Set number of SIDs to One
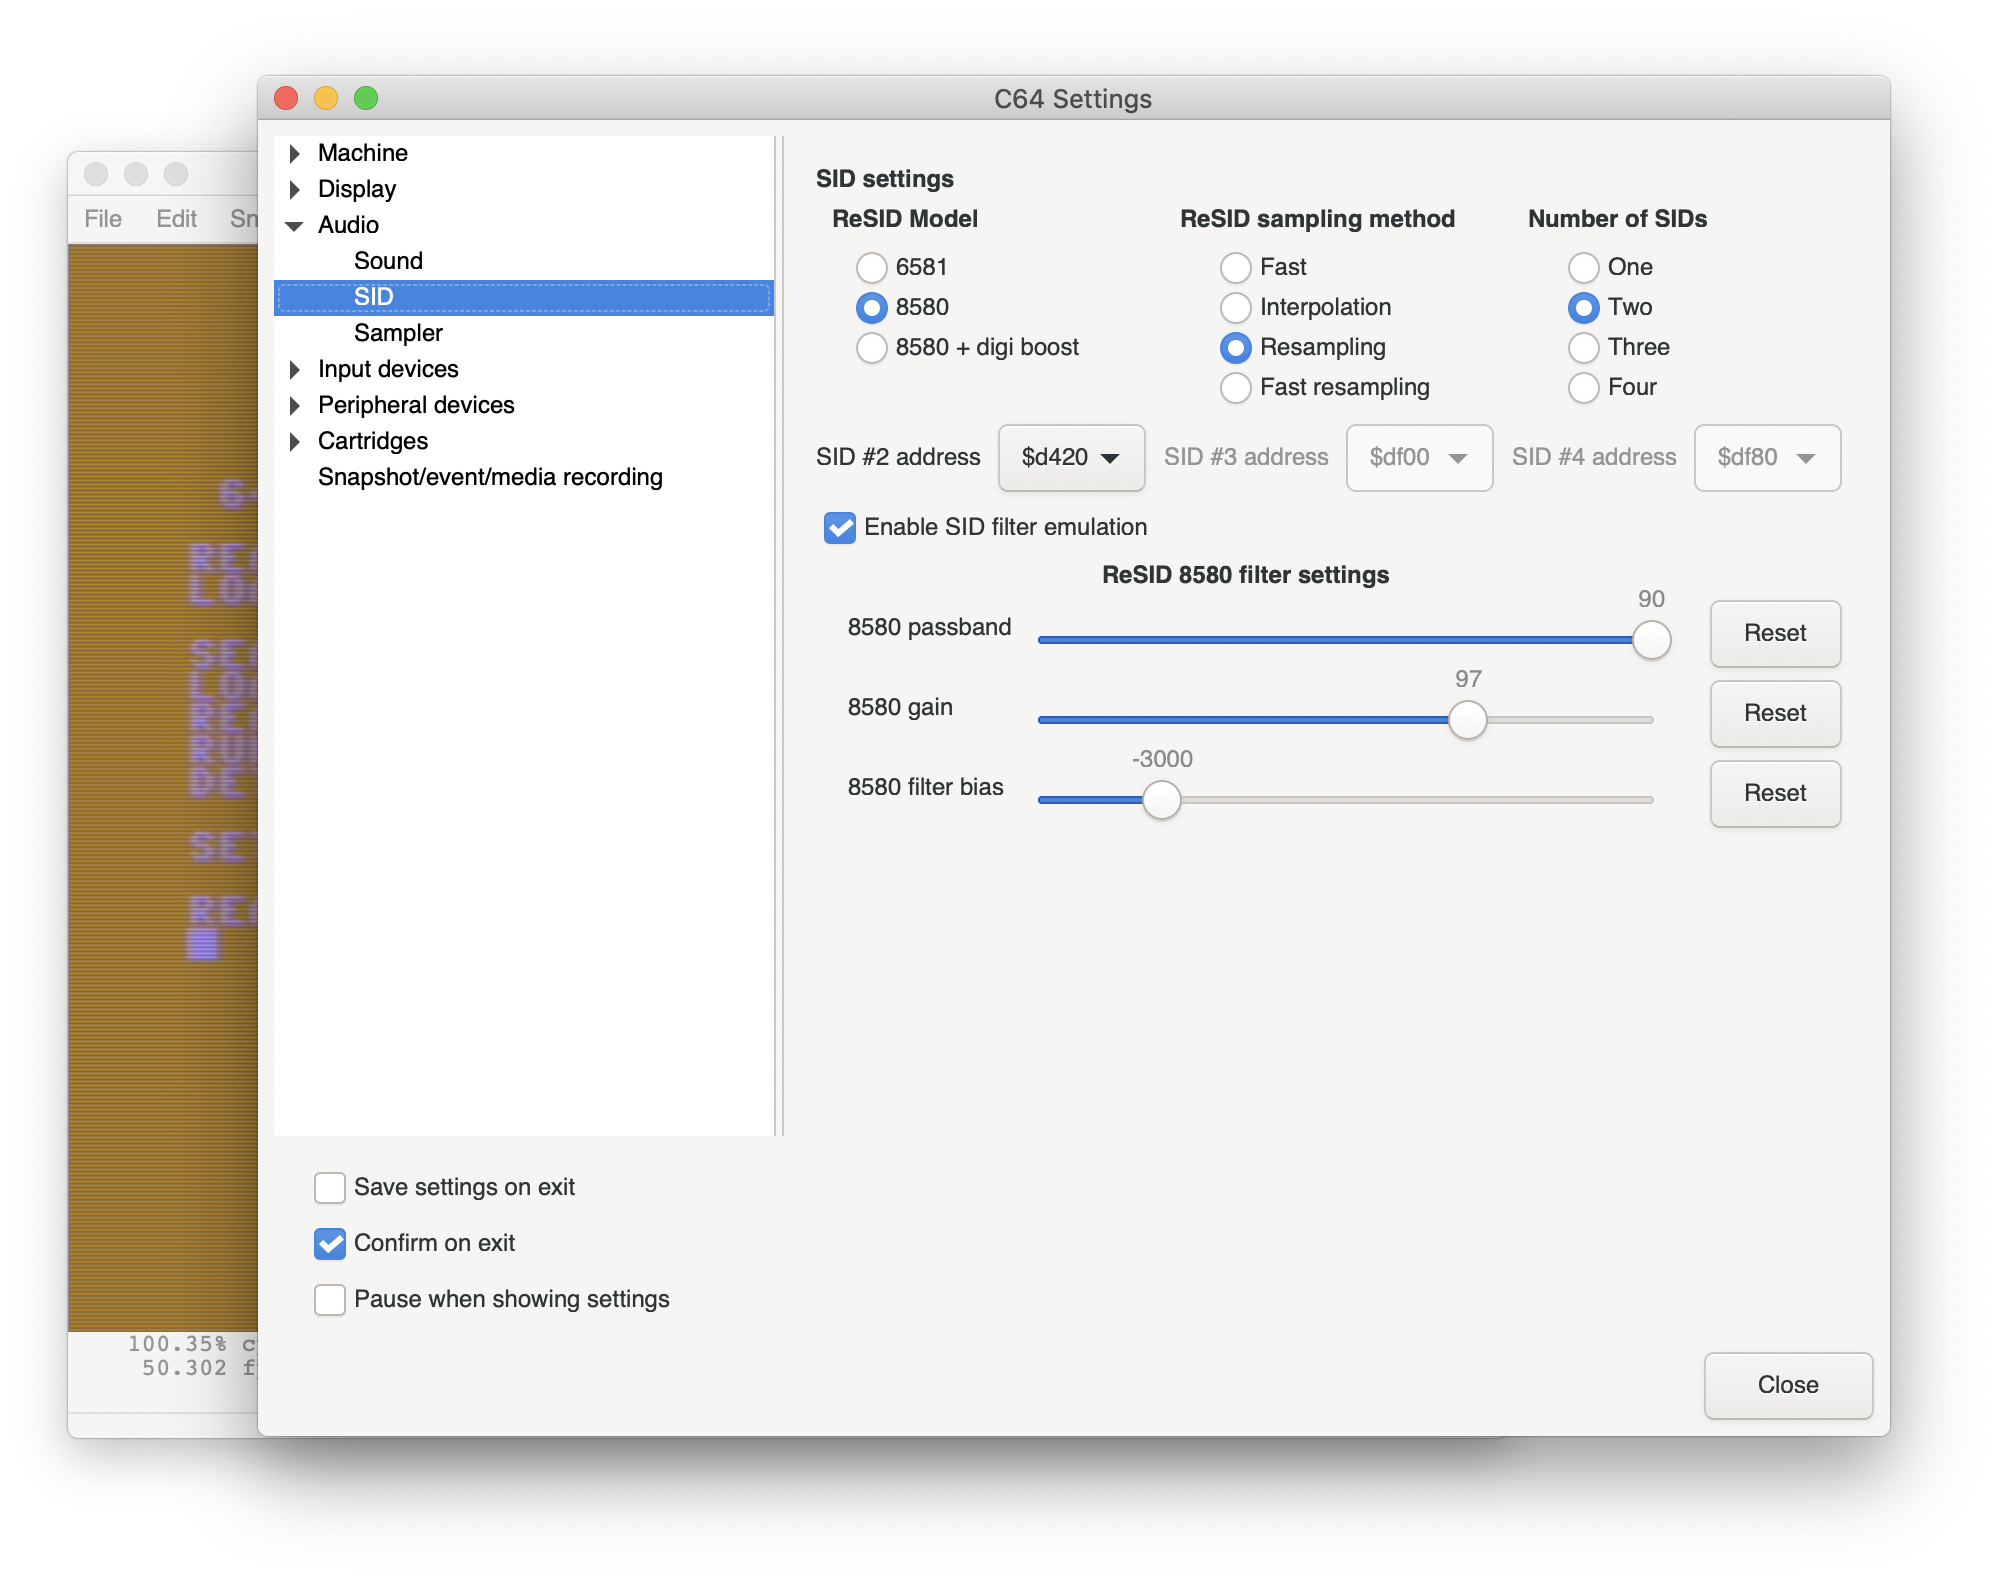Image resolution: width=2002 pixels, height=1584 pixels. 1584,268
